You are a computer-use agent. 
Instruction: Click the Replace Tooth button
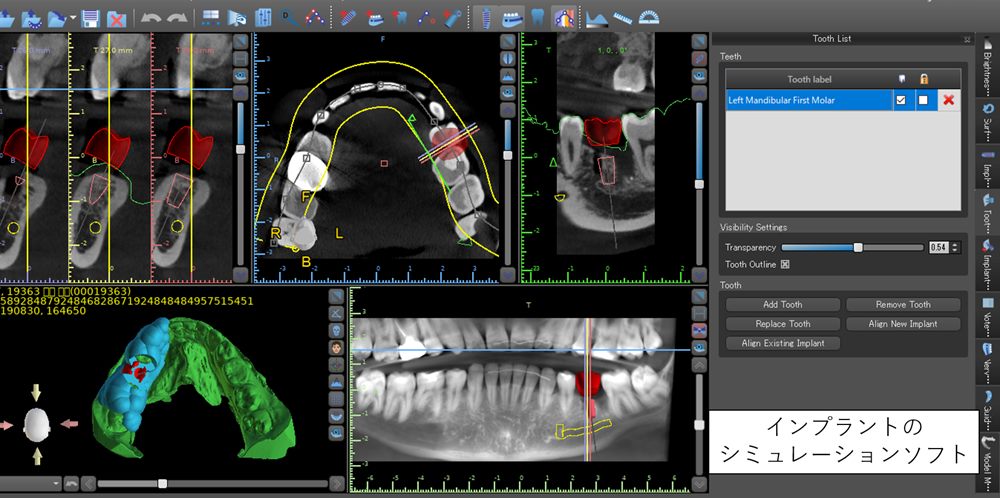pos(783,324)
